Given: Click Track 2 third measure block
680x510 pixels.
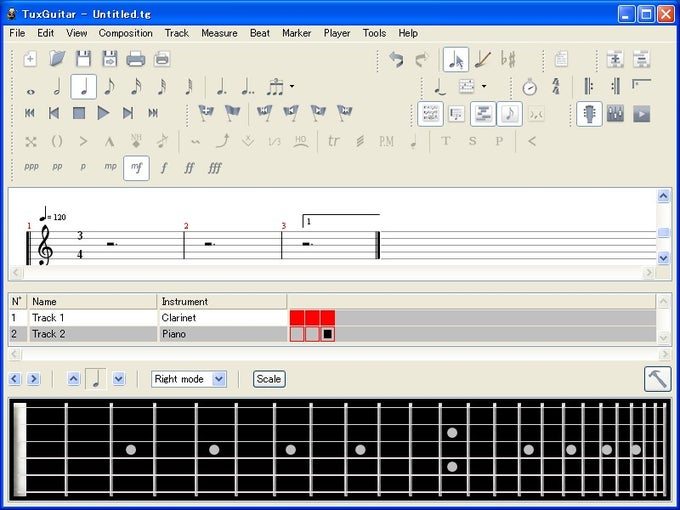Looking at the screenshot, I should click(x=328, y=334).
